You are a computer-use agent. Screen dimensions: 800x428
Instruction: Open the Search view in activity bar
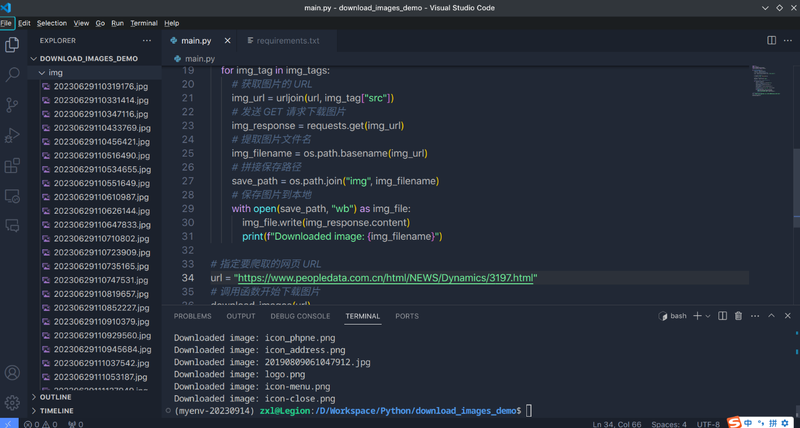pos(13,75)
